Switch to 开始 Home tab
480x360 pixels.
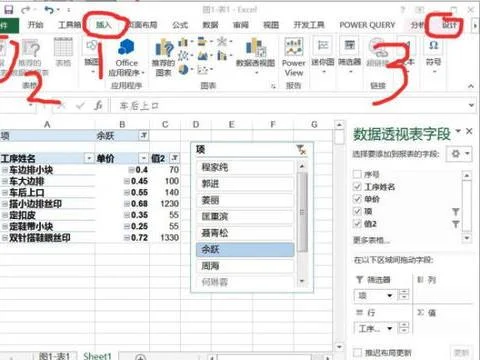[x=35, y=25]
